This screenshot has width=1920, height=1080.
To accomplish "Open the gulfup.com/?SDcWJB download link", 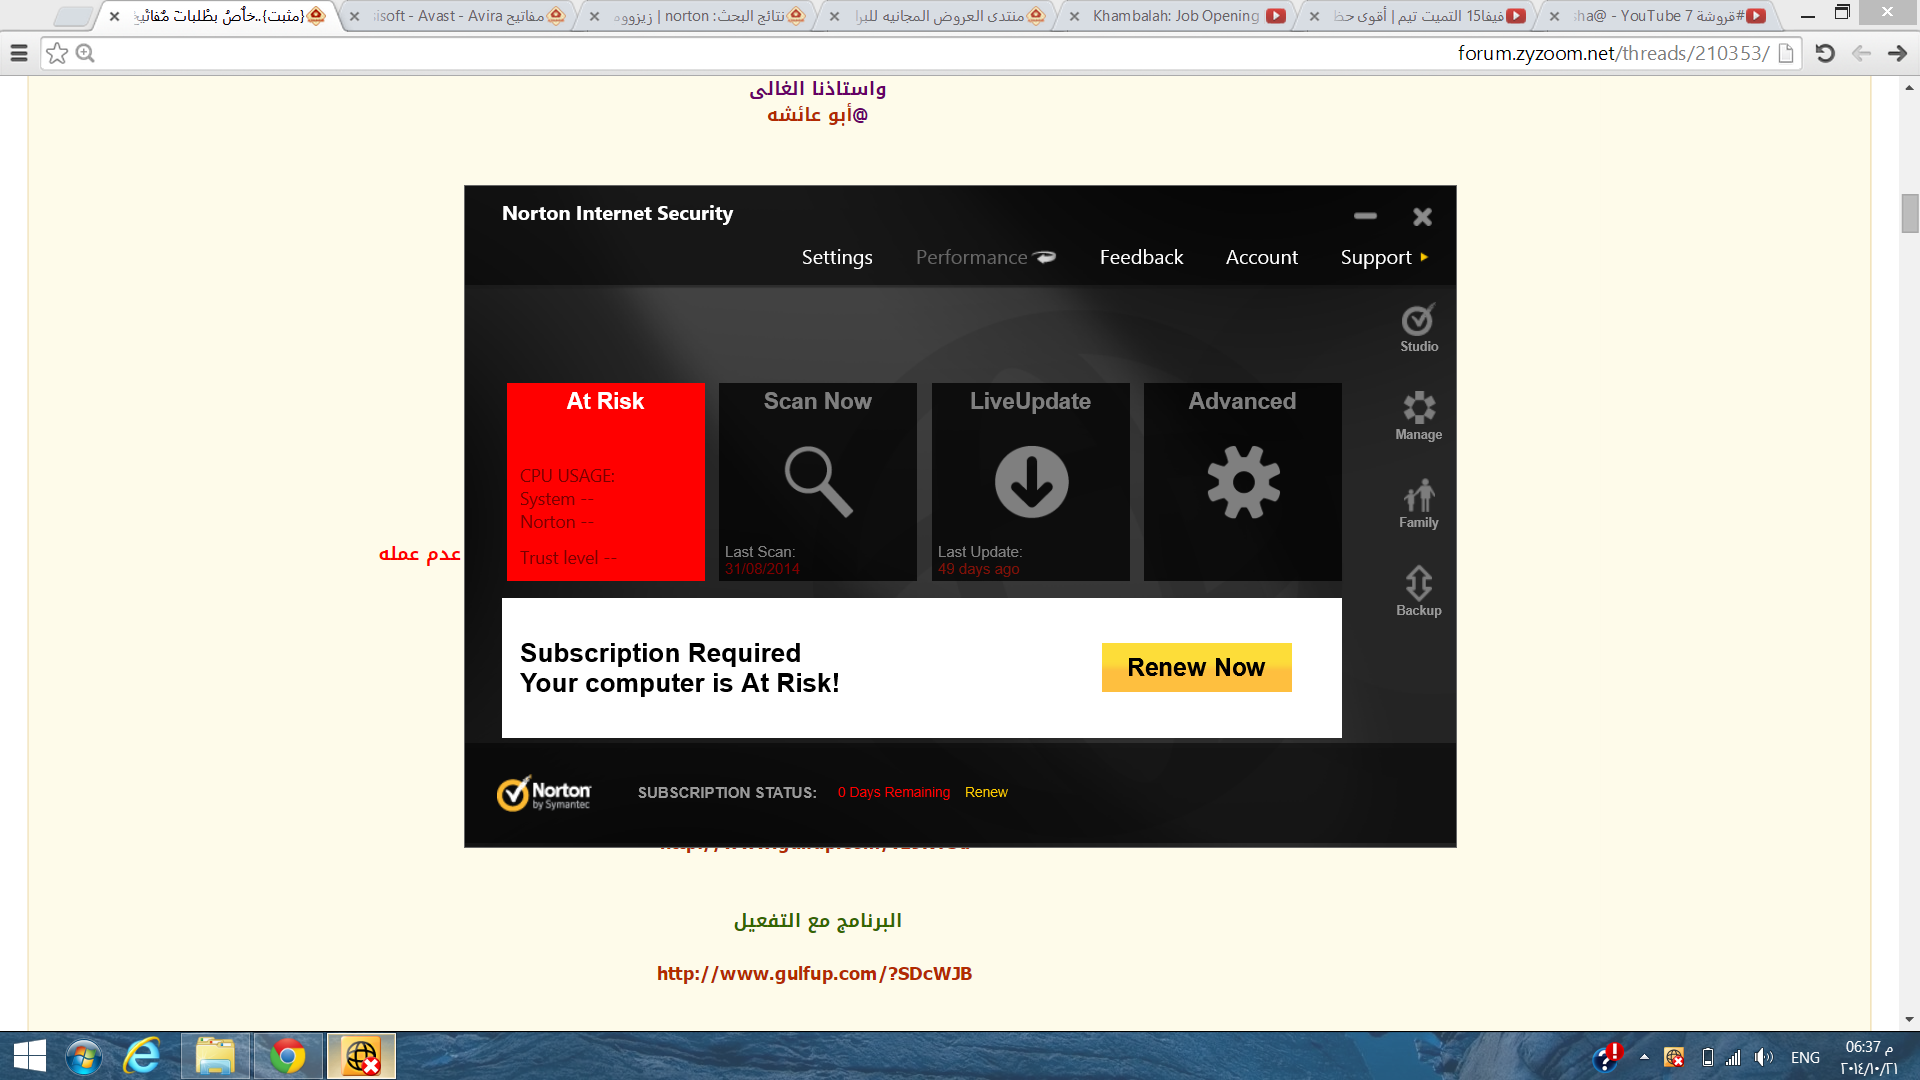I will pos(814,973).
